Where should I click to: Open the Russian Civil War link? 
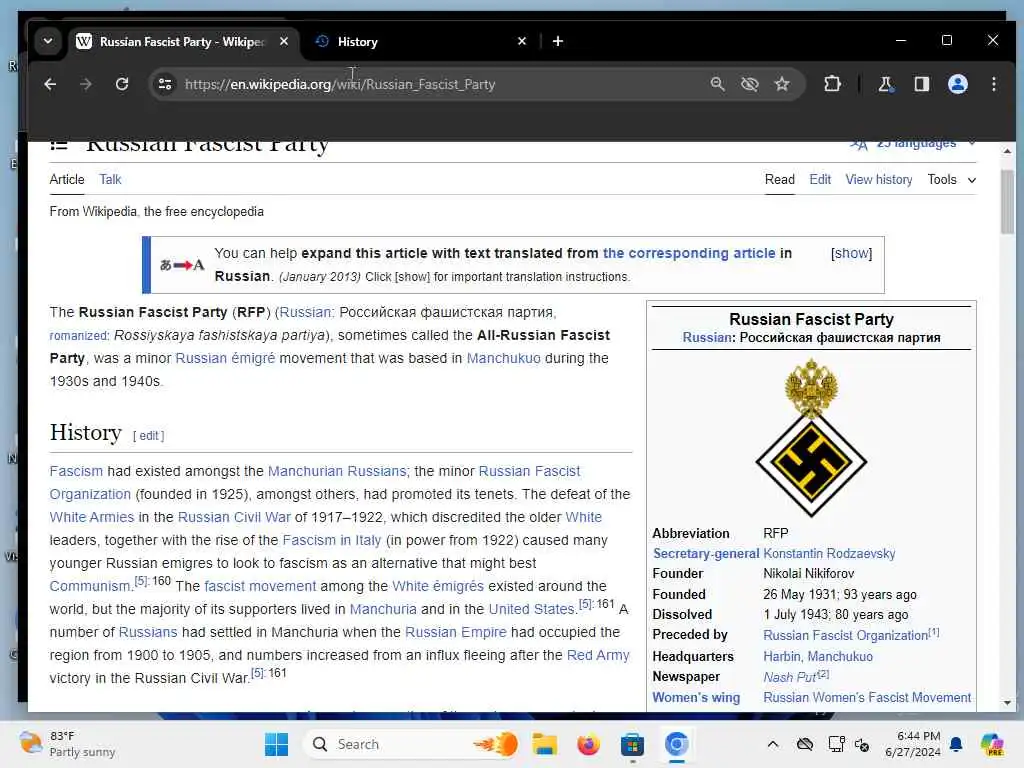[234, 517]
